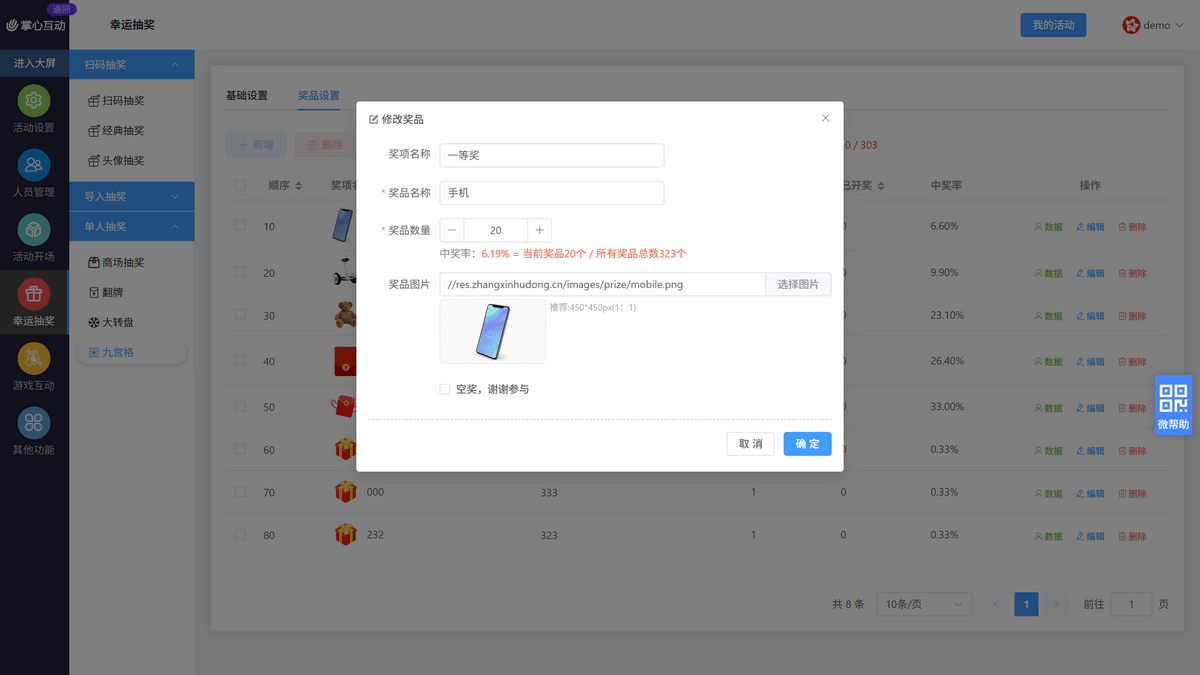
Task: Open 微帮助 QR code widget
Action: click(x=1173, y=405)
